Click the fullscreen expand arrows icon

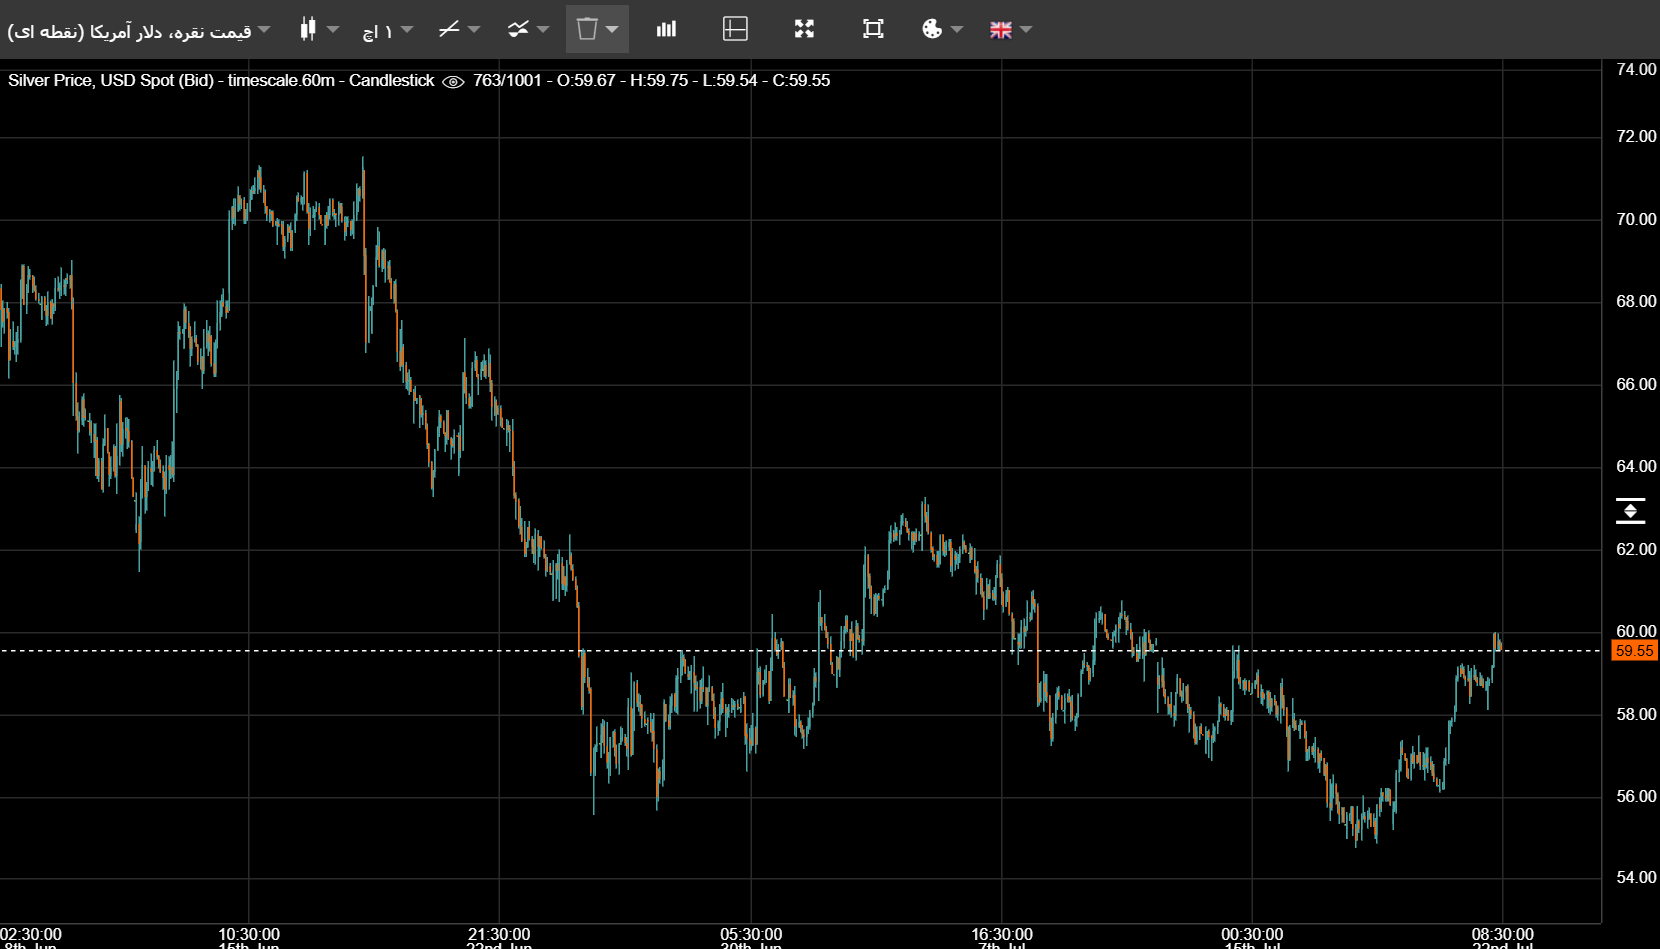804,29
